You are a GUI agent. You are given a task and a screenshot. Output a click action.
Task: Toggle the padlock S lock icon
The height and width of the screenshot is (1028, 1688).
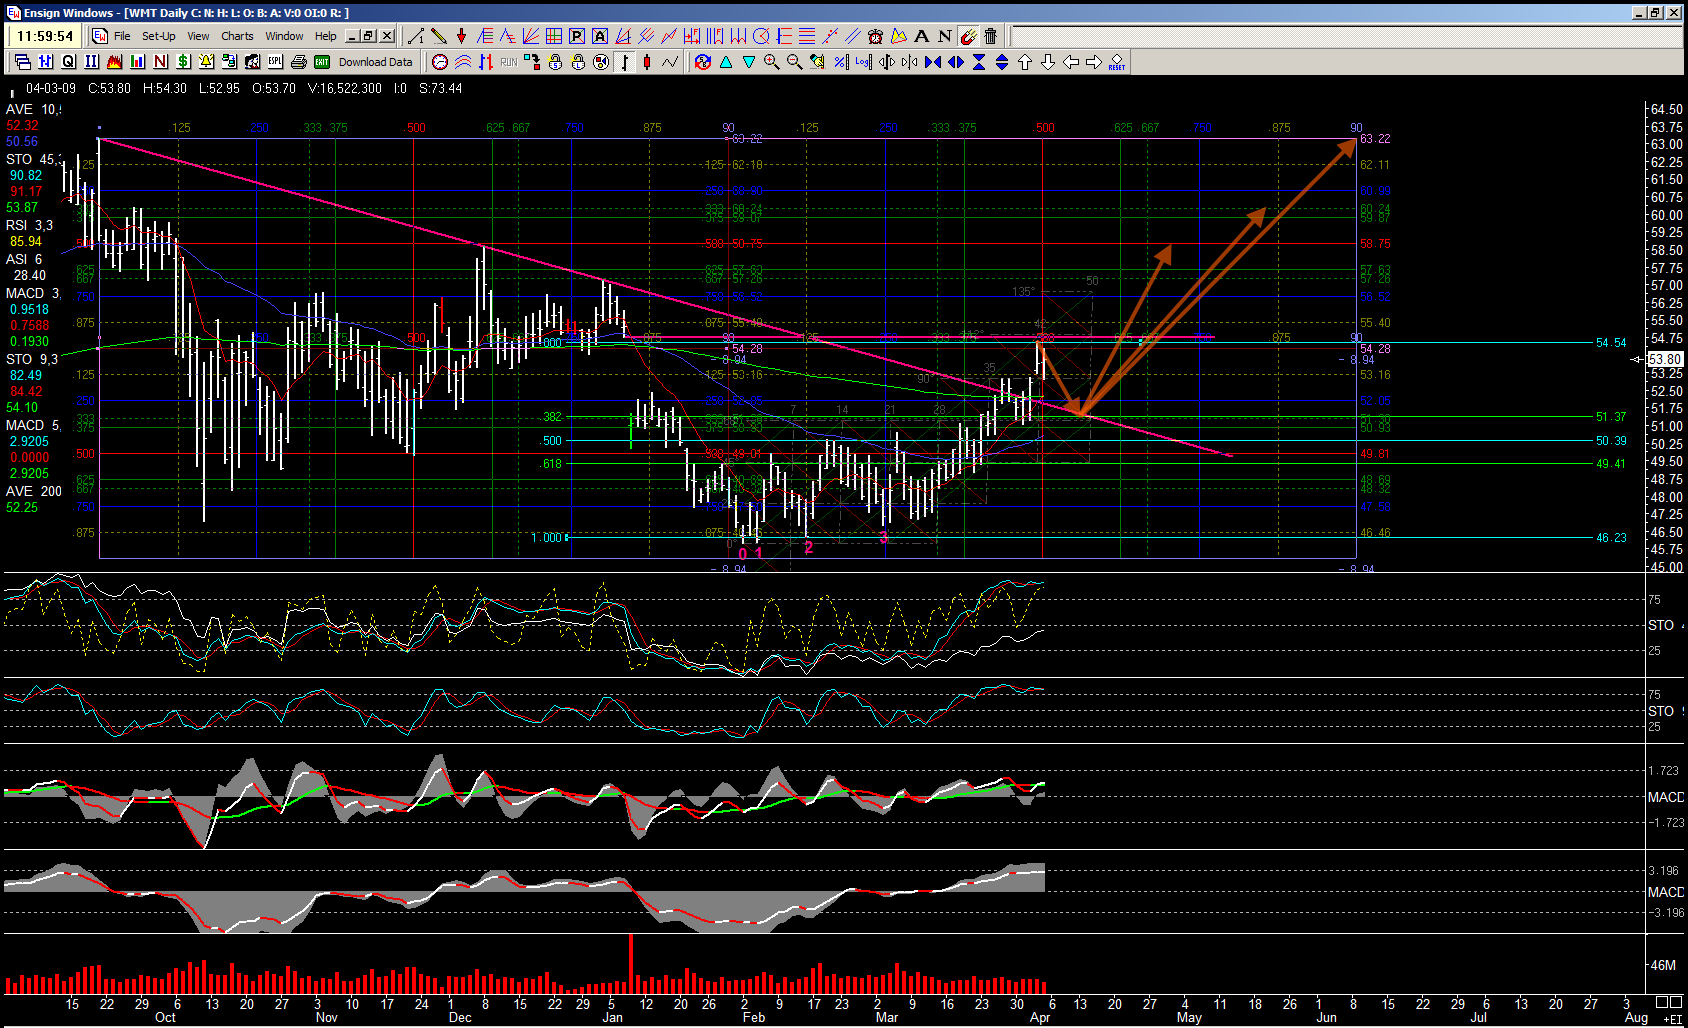(x=555, y=62)
